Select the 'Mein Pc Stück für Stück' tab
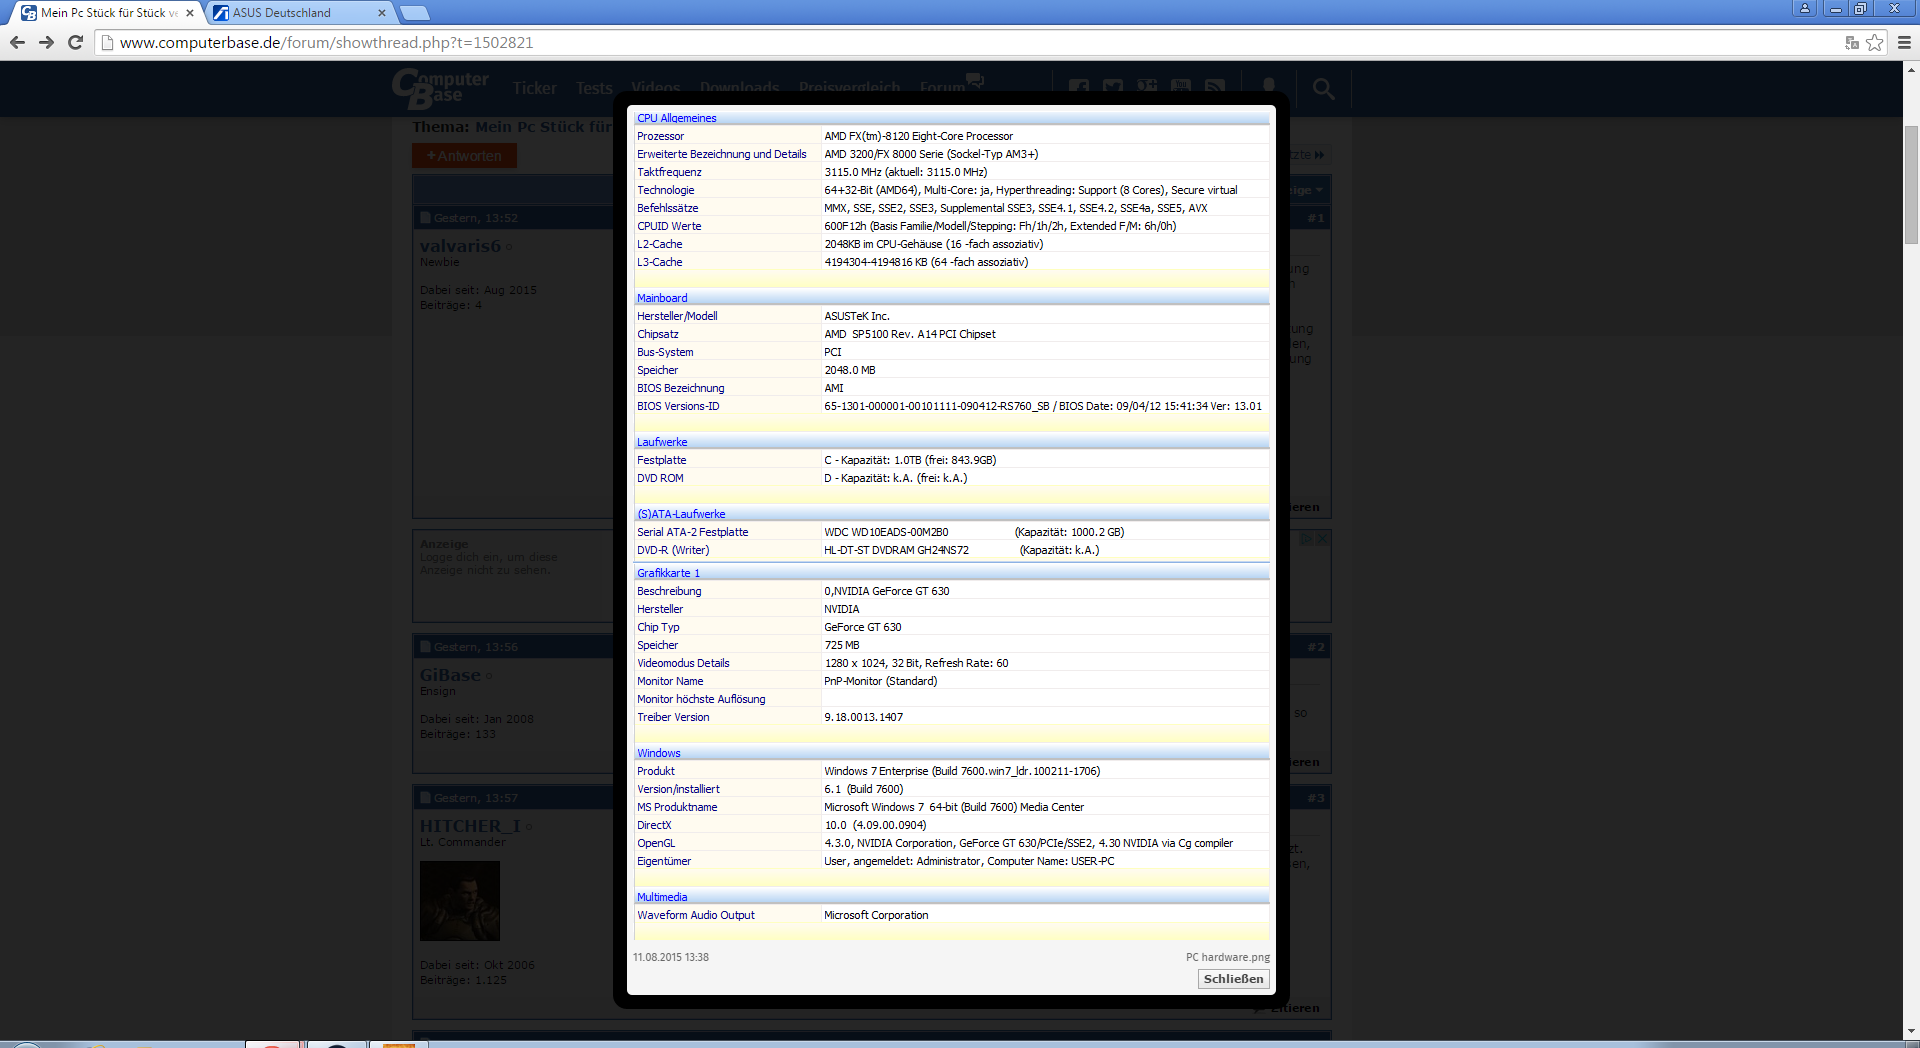The height and width of the screenshot is (1048, 1920). [108, 13]
